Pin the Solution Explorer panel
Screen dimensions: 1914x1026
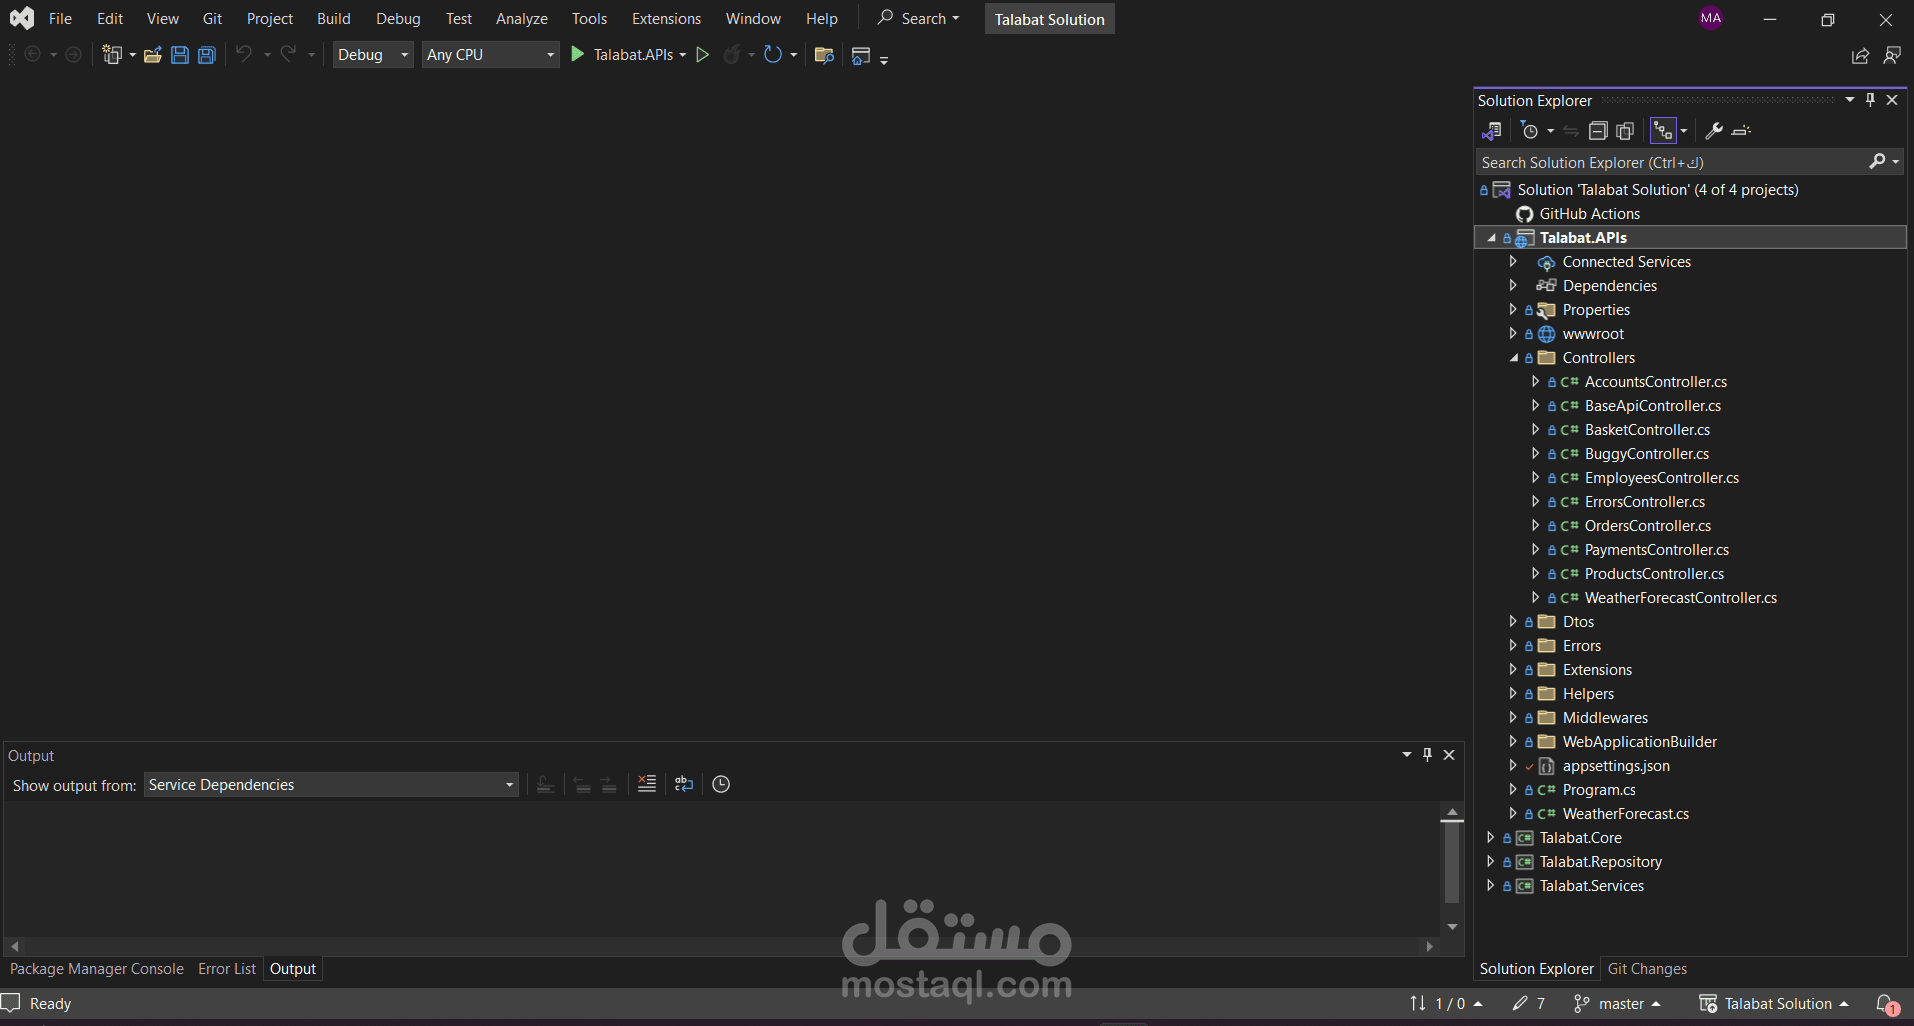coord(1870,100)
